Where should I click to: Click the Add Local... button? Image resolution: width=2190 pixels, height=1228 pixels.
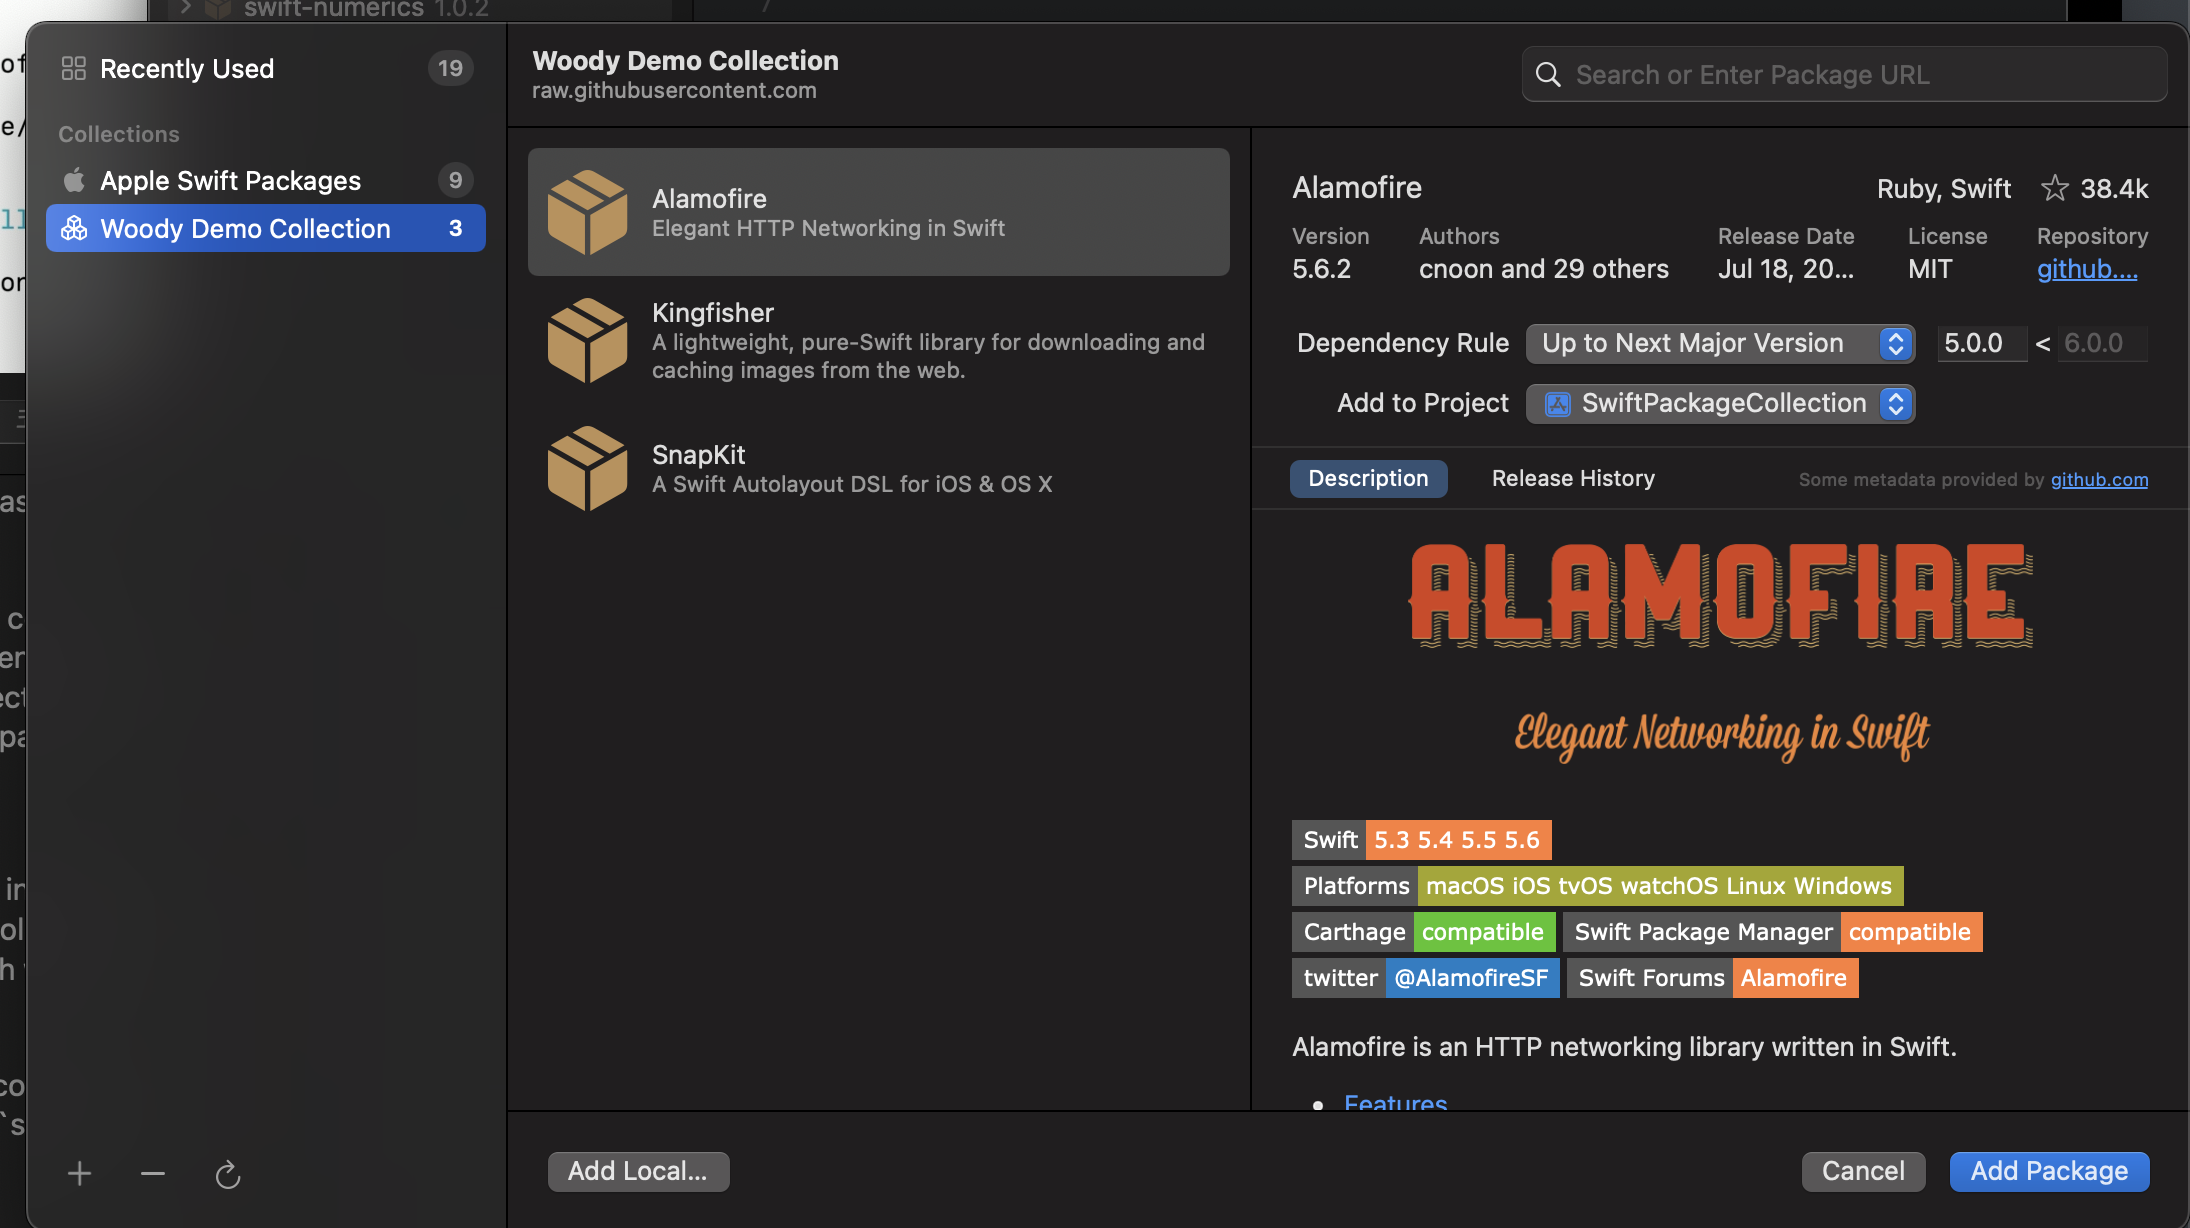(638, 1171)
